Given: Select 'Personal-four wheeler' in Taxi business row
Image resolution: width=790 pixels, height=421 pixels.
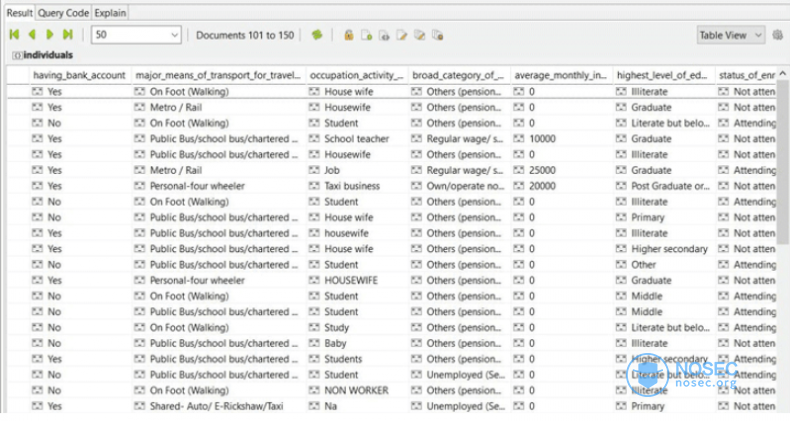Looking at the screenshot, I should tap(219, 186).
